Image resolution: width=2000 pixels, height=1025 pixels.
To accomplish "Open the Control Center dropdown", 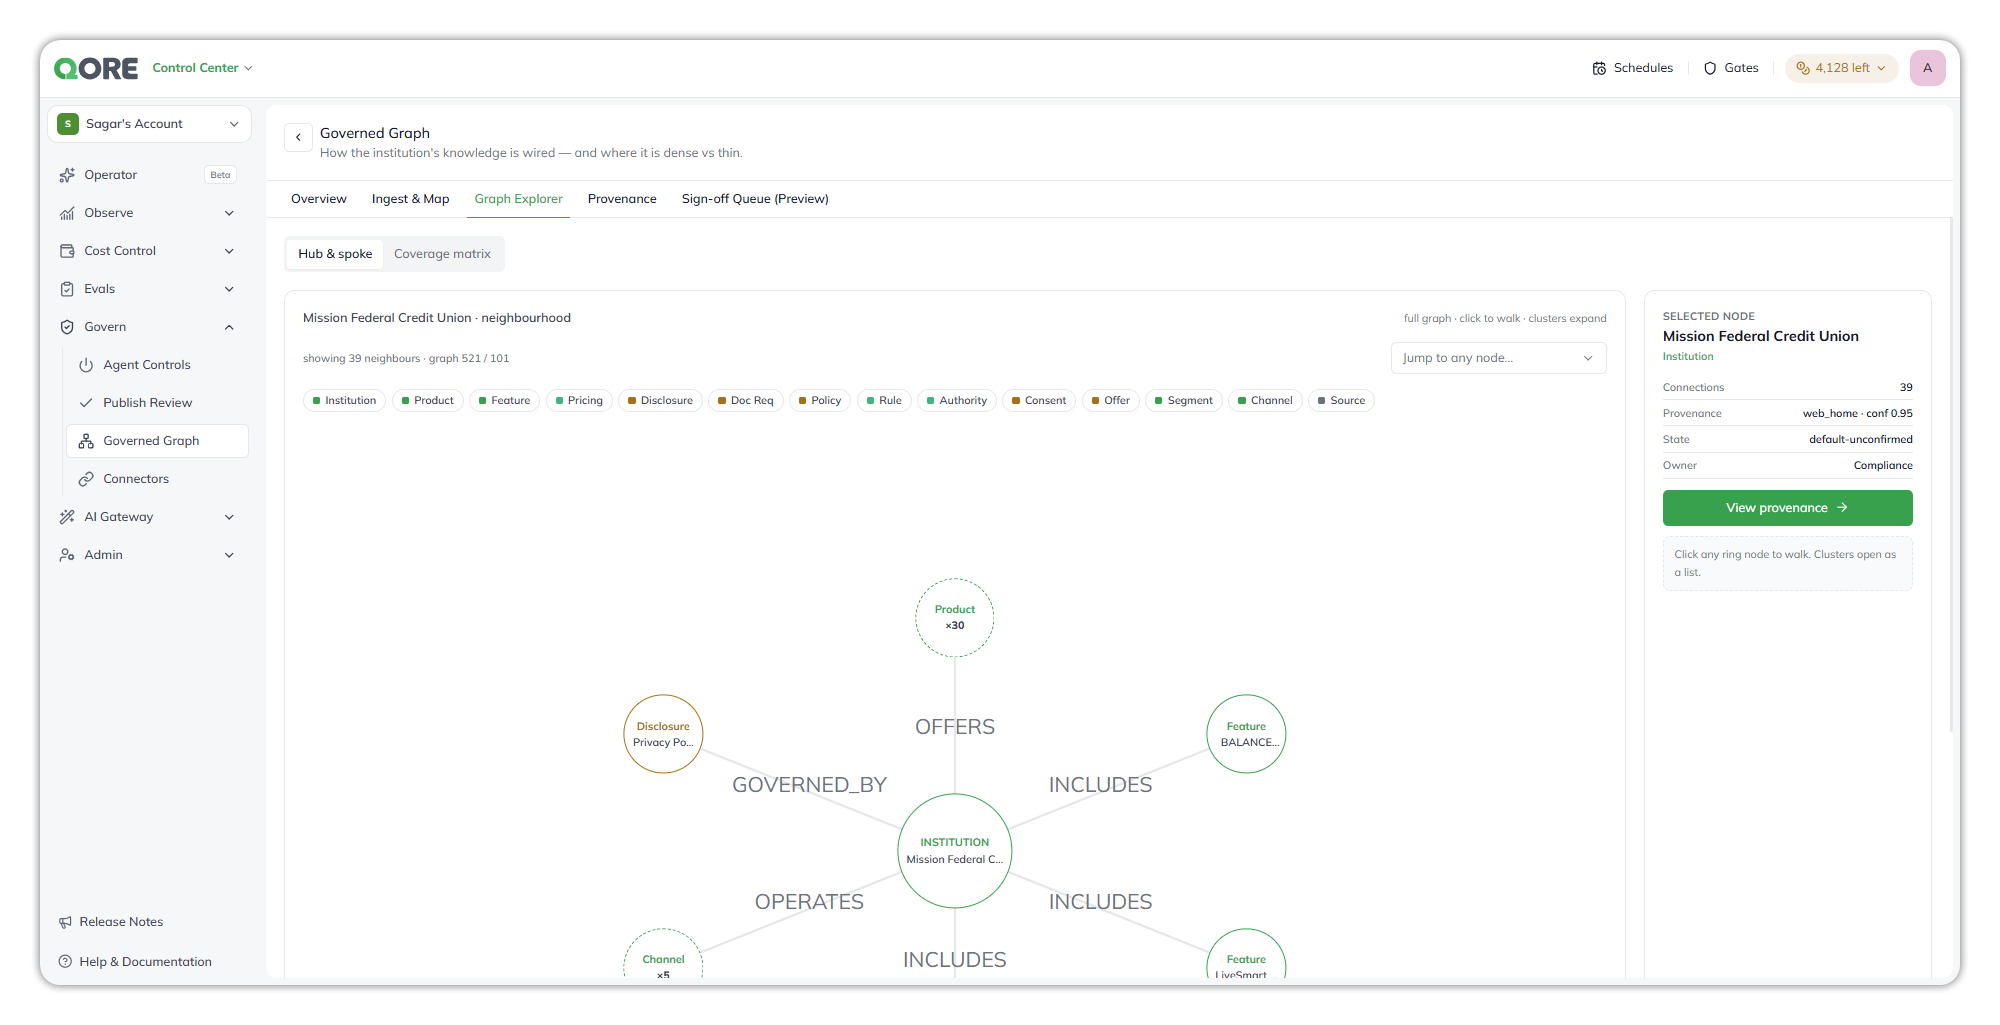I will [202, 68].
